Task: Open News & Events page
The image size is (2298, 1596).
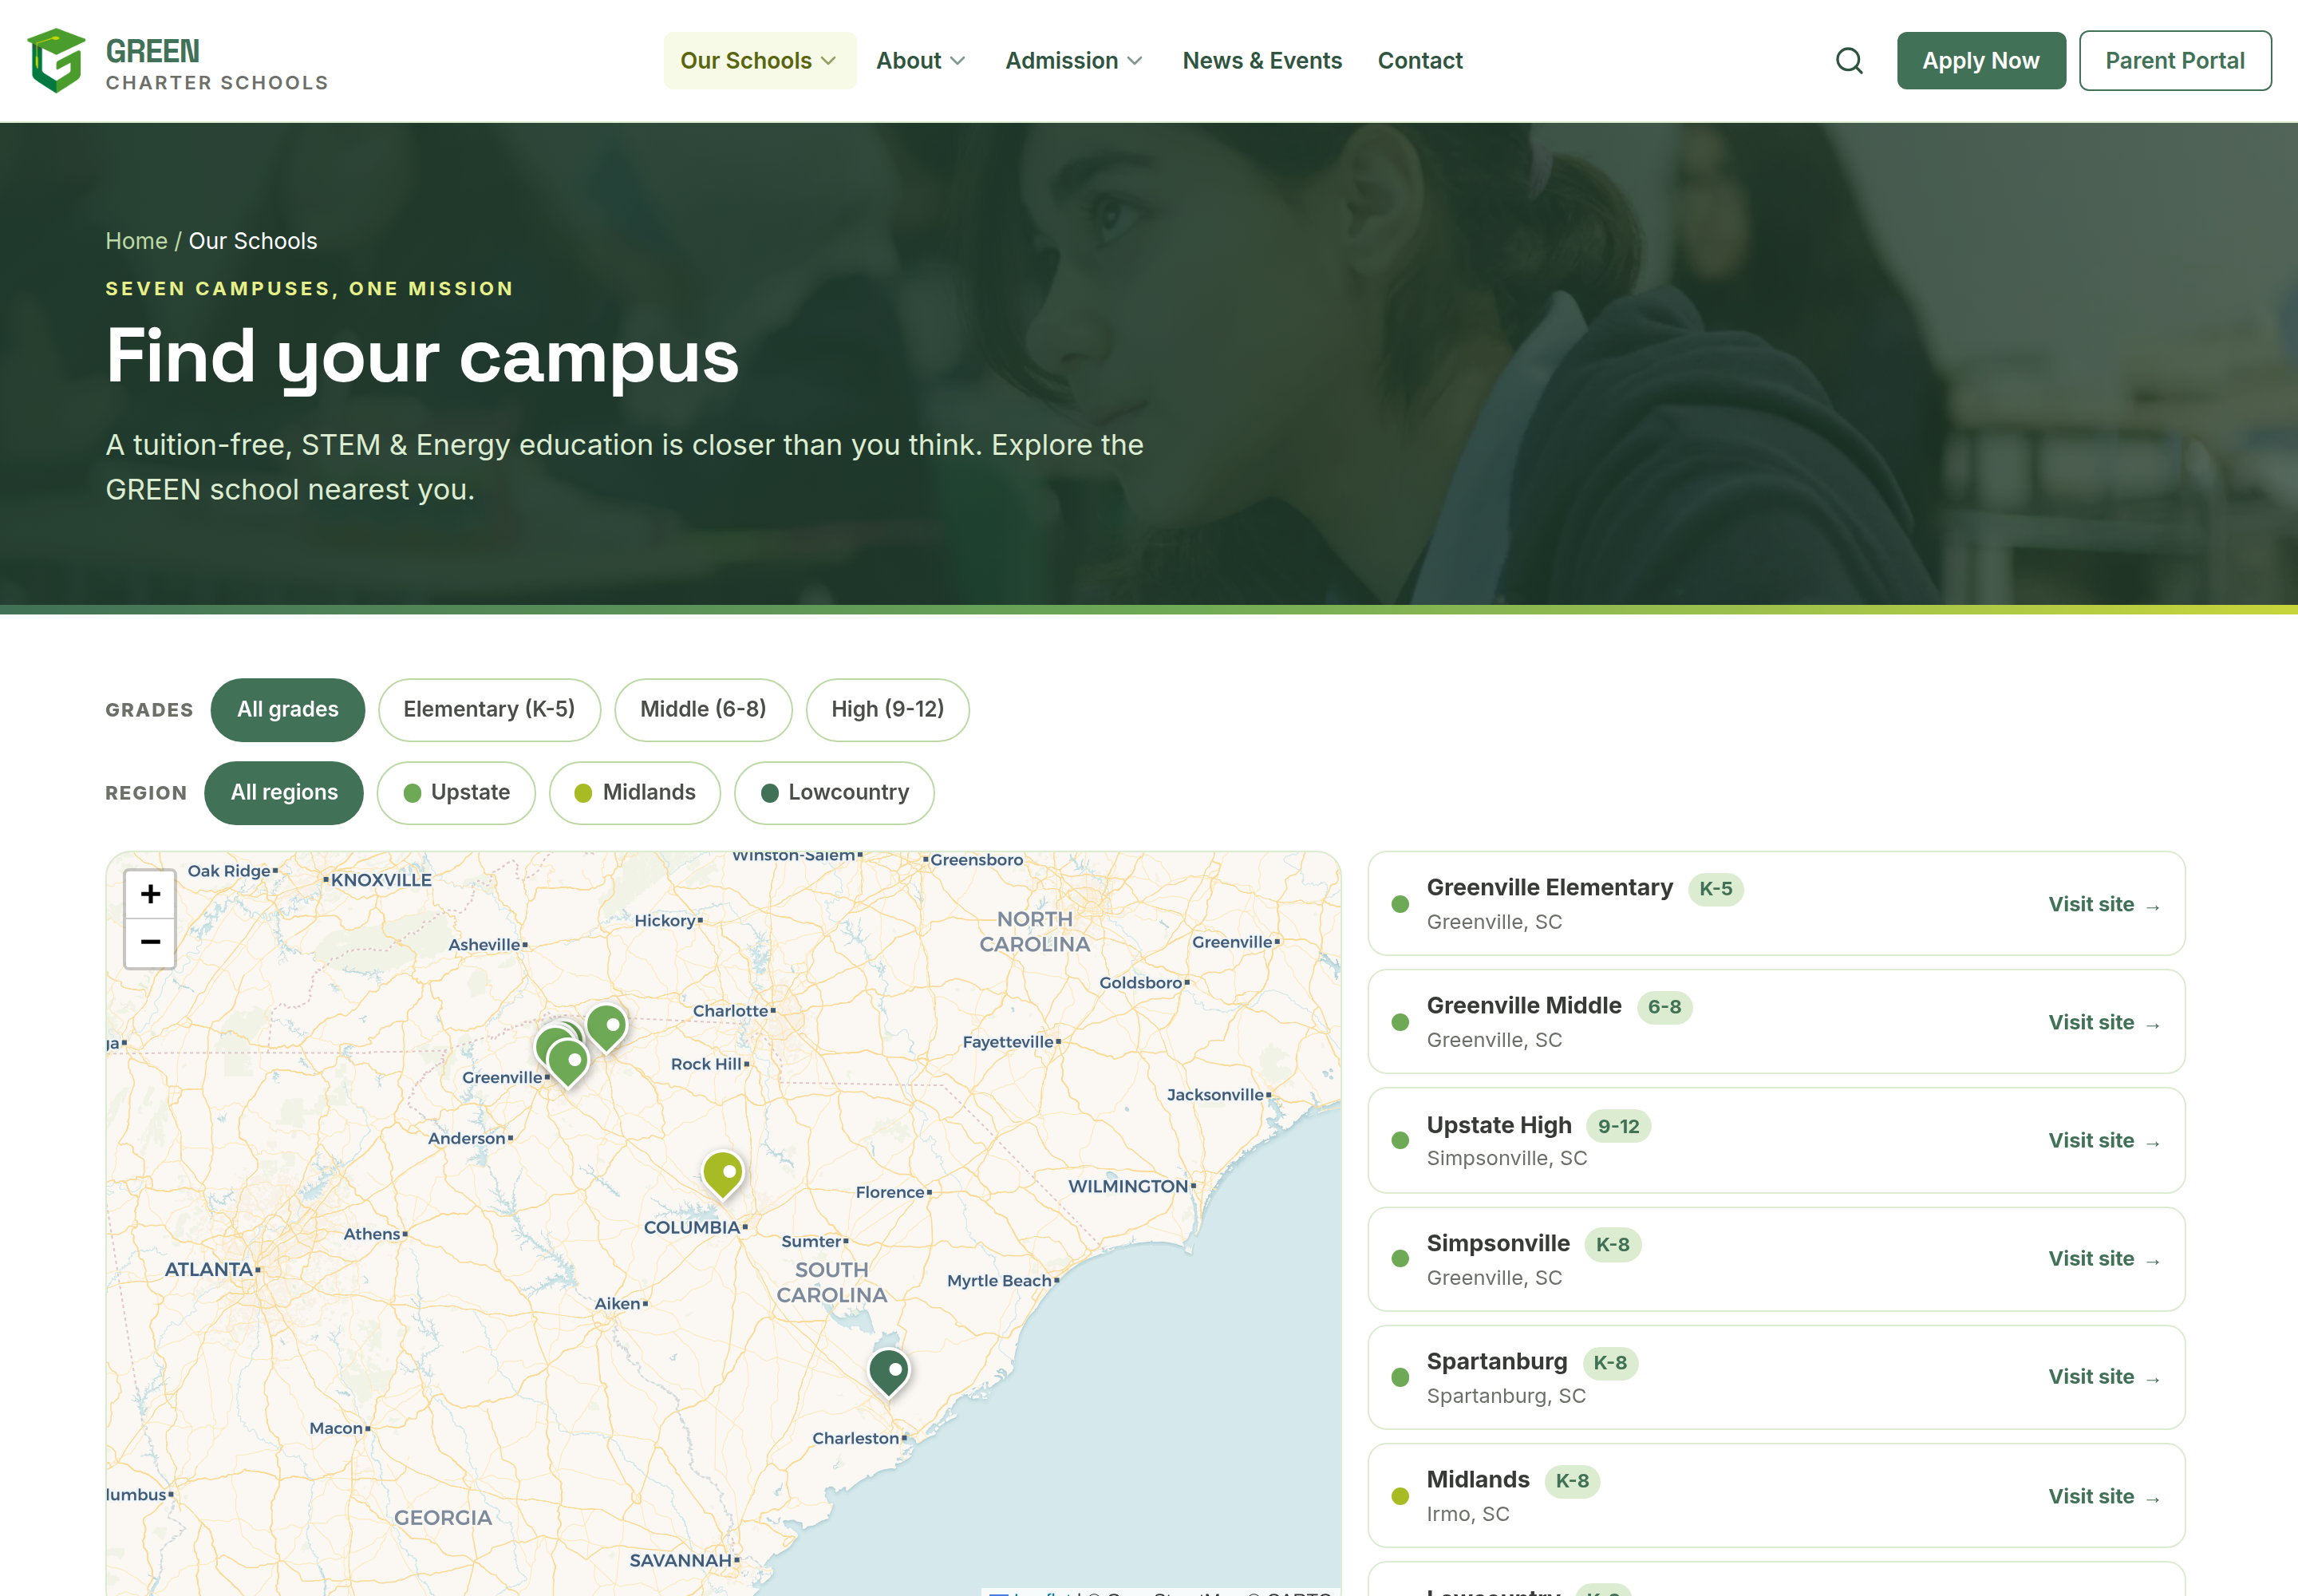Action: 1261,61
